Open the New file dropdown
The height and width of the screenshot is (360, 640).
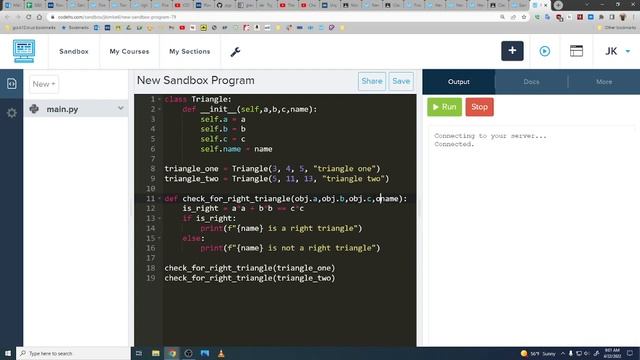44,84
